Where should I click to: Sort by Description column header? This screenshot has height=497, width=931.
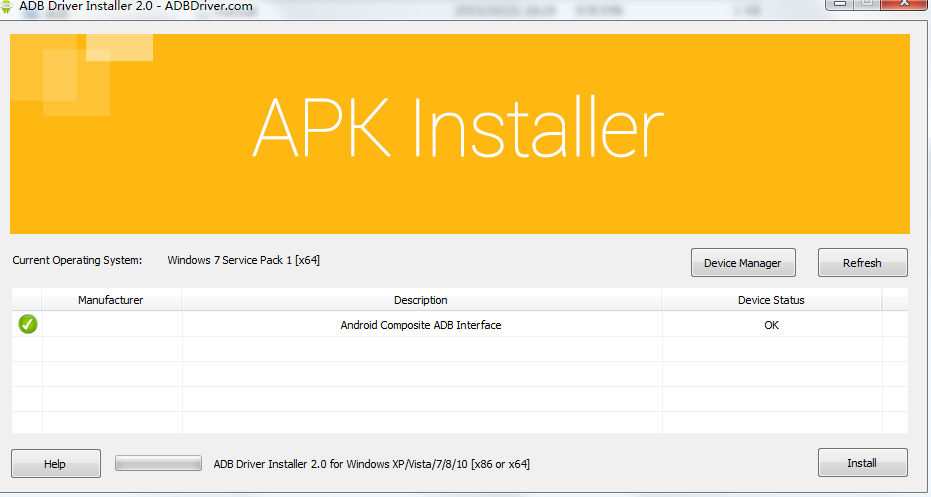coord(421,300)
